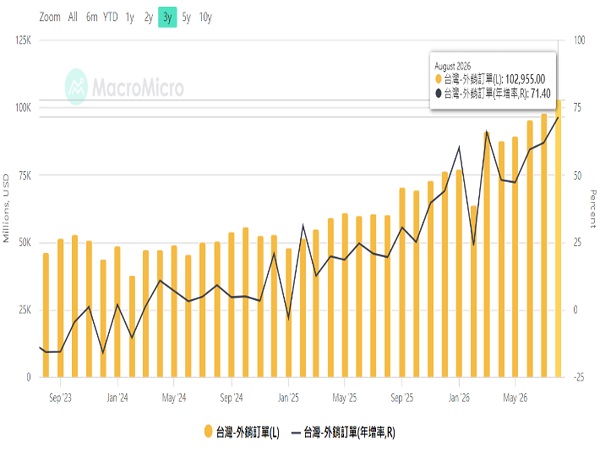Click the August 2026 tooltip heading
This screenshot has height=450, width=600.
coord(453,66)
